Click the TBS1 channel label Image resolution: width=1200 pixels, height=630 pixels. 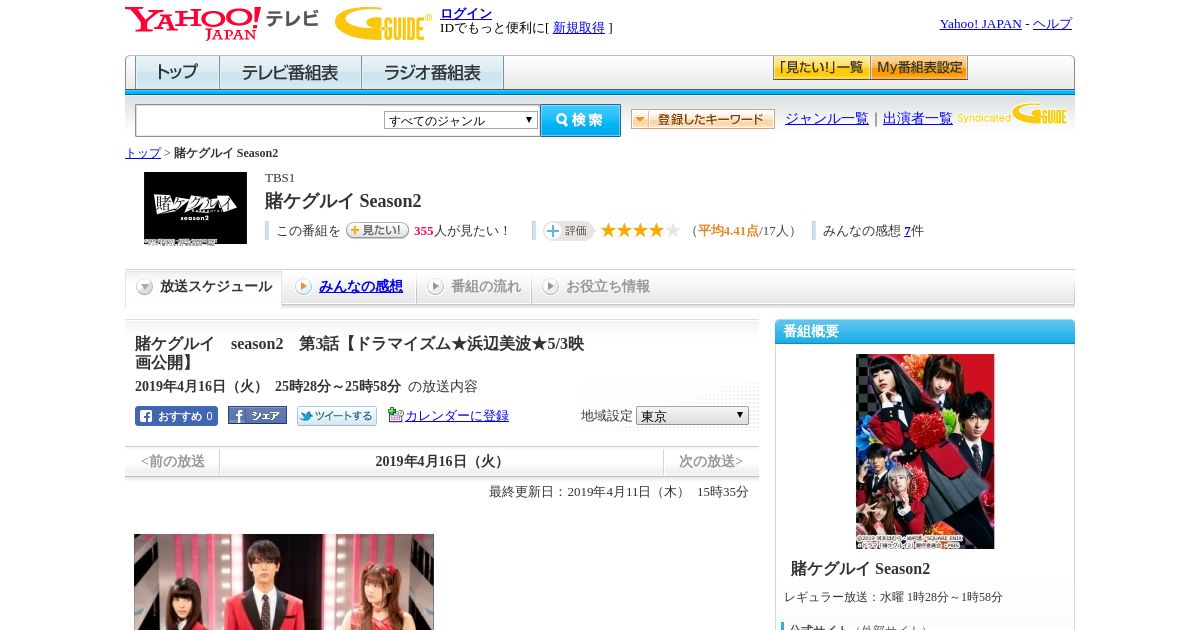tap(280, 178)
